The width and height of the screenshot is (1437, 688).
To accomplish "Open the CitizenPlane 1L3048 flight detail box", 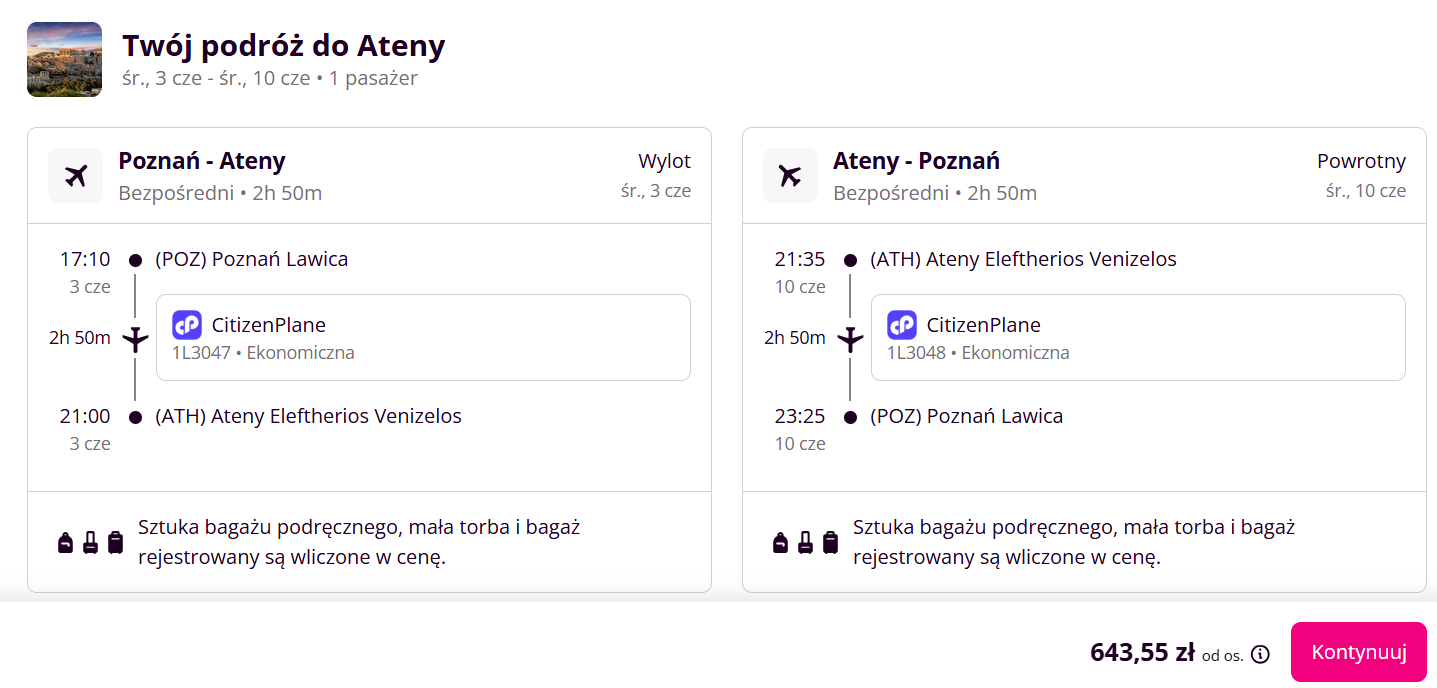I will coord(1138,337).
